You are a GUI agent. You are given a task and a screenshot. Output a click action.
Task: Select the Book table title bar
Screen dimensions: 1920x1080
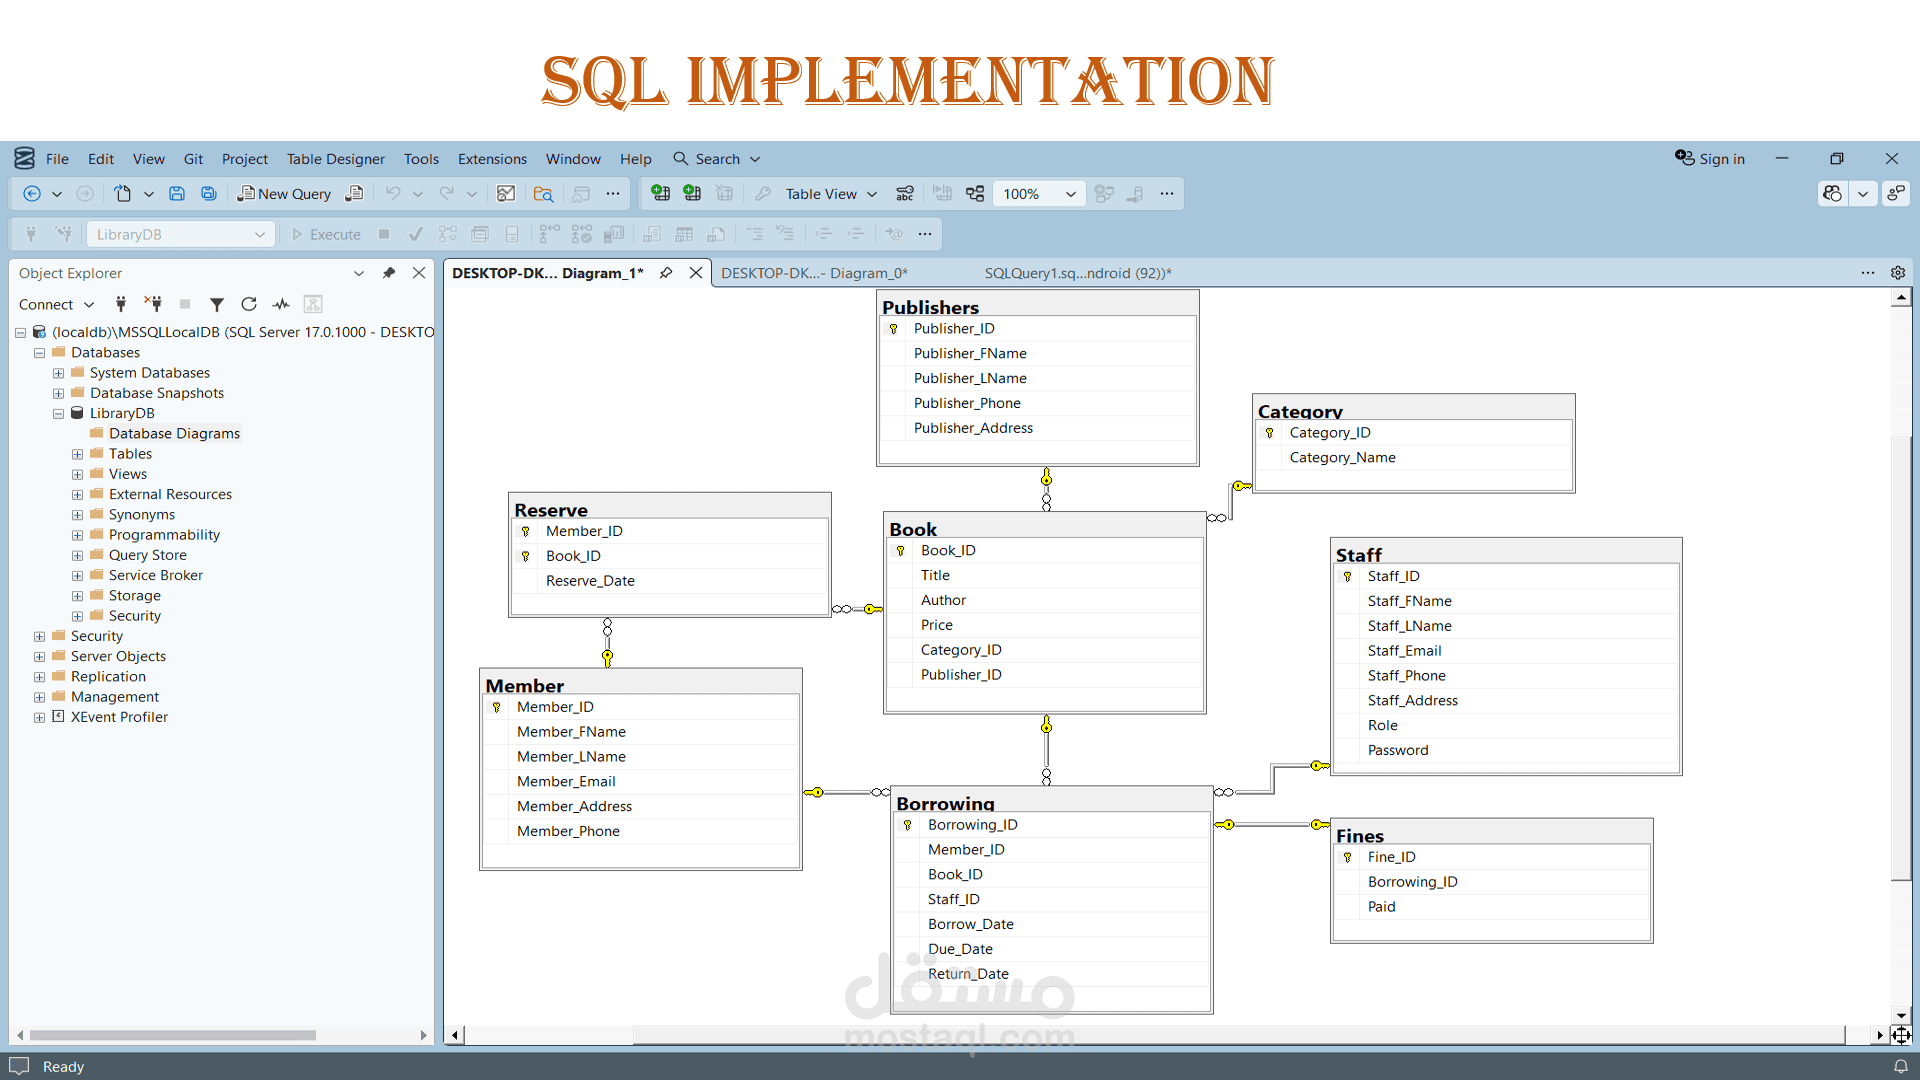1044,528
